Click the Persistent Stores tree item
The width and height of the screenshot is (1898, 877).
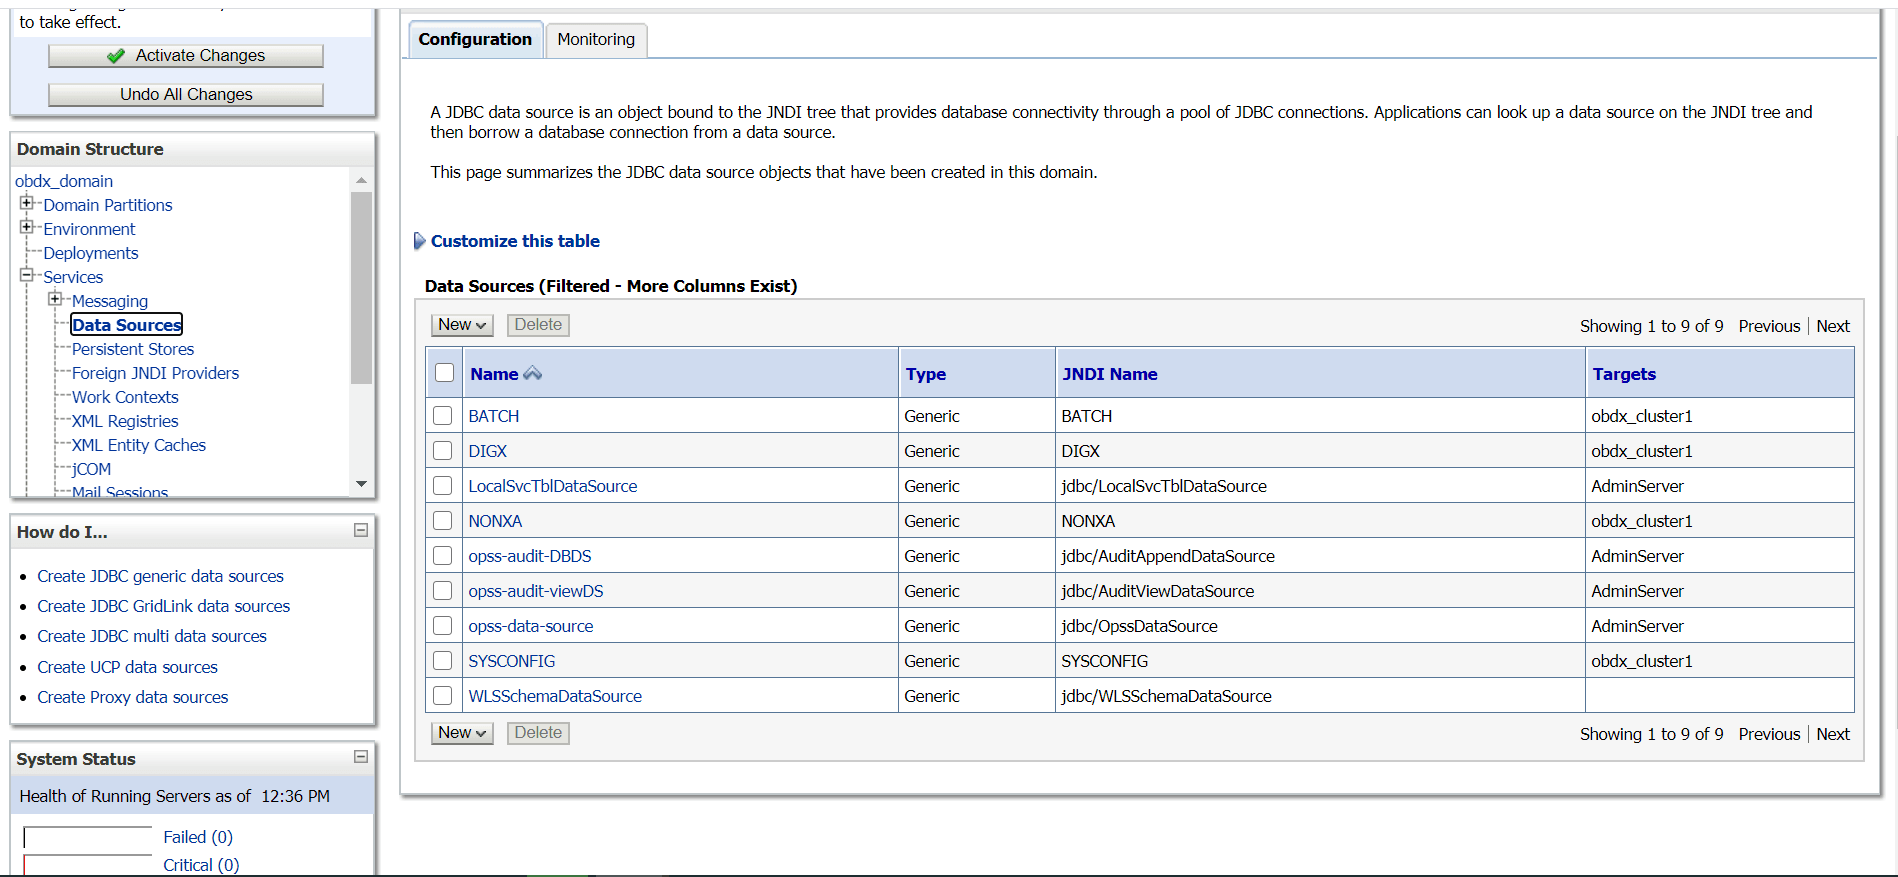click(x=133, y=349)
